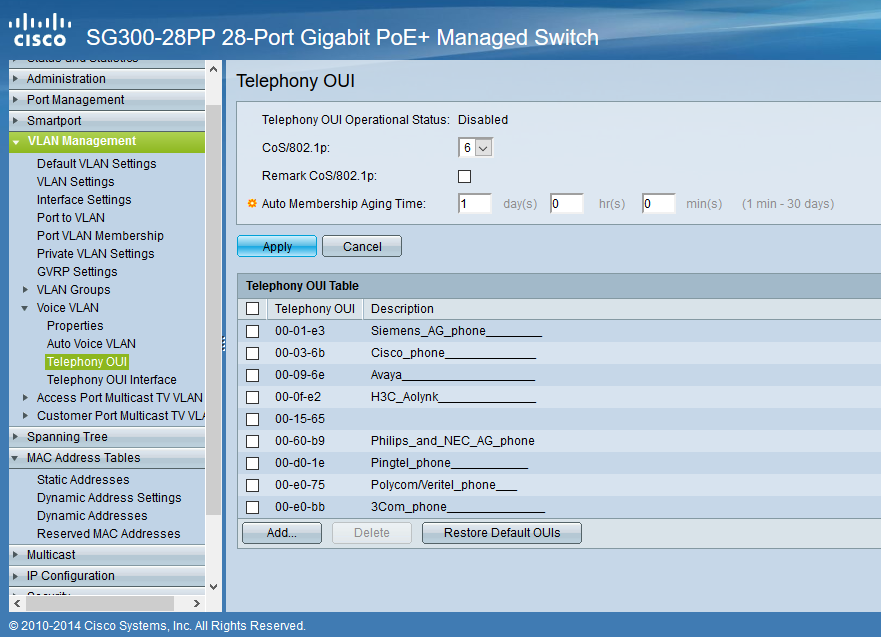881x637 pixels.
Task: Check the 00-03-6b Cisco_phone row checkbox
Action: (x=253, y=353)
